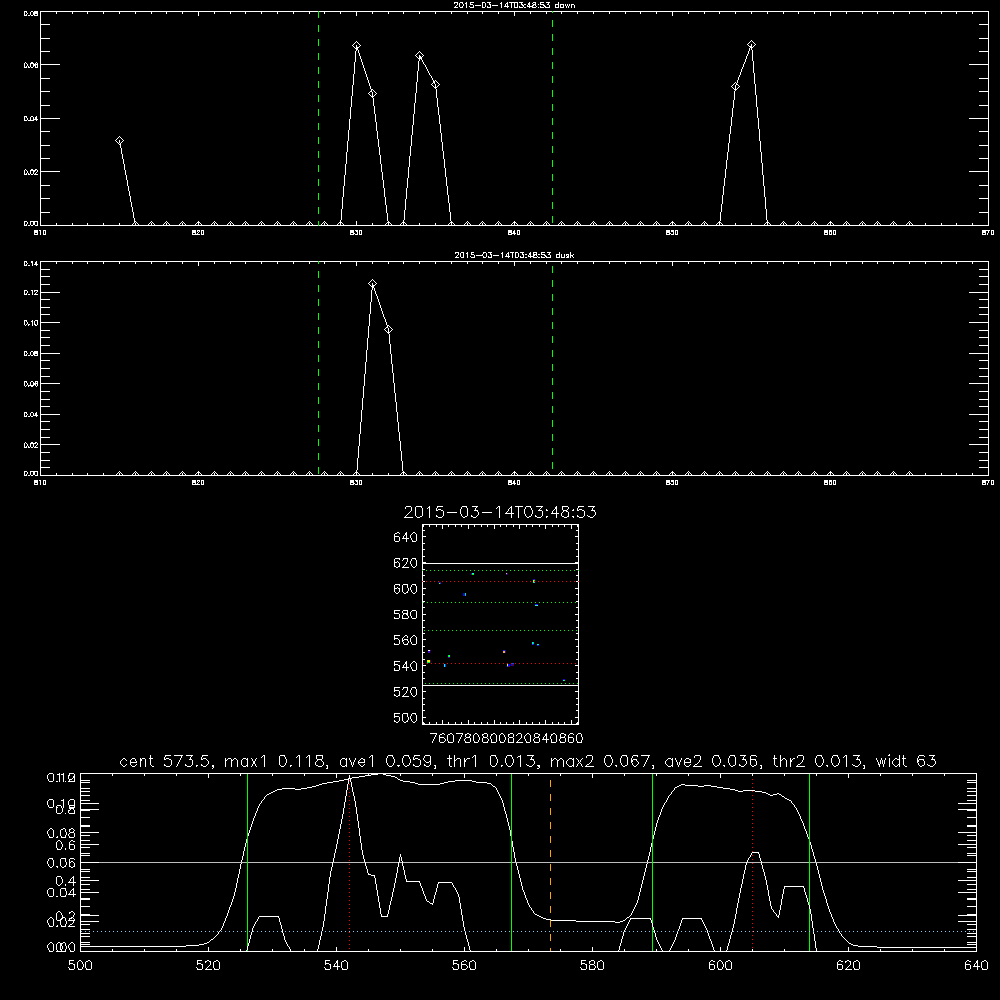Click the '520' x-axis label of the bottom plot
The height and width of the screenshot is (1000, 1000).
208,966
